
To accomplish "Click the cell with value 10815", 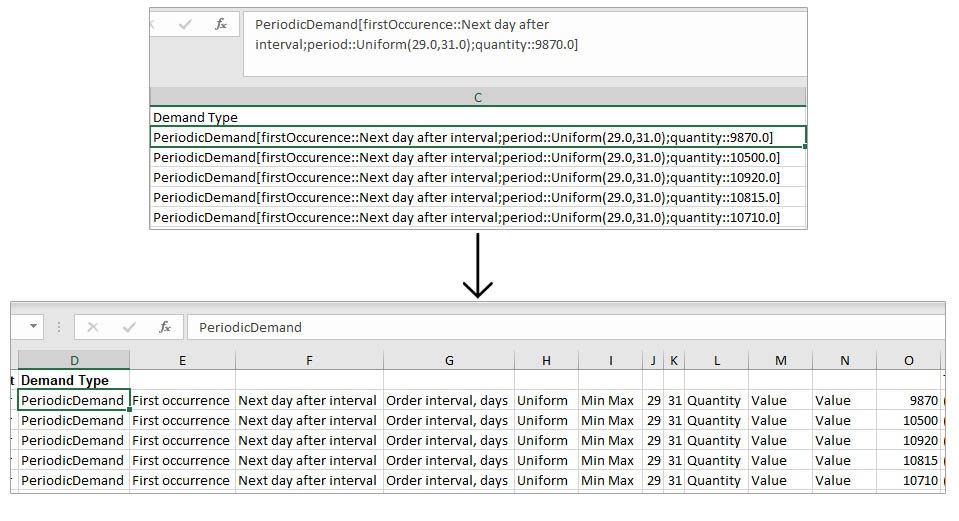I will point(909,460).
